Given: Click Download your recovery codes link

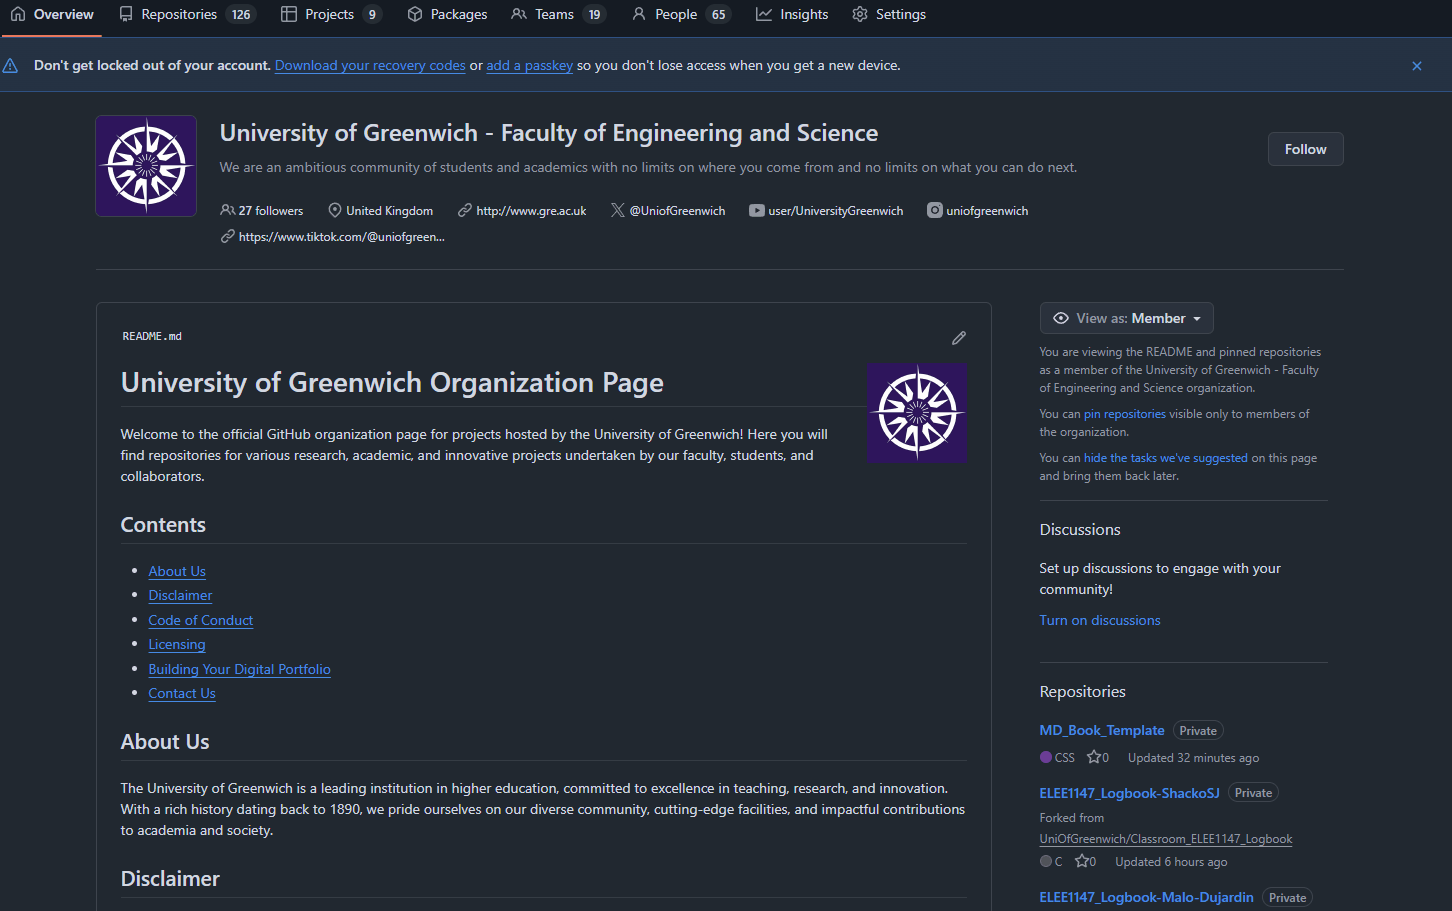Looking at the screenshot, I should 370,66.
